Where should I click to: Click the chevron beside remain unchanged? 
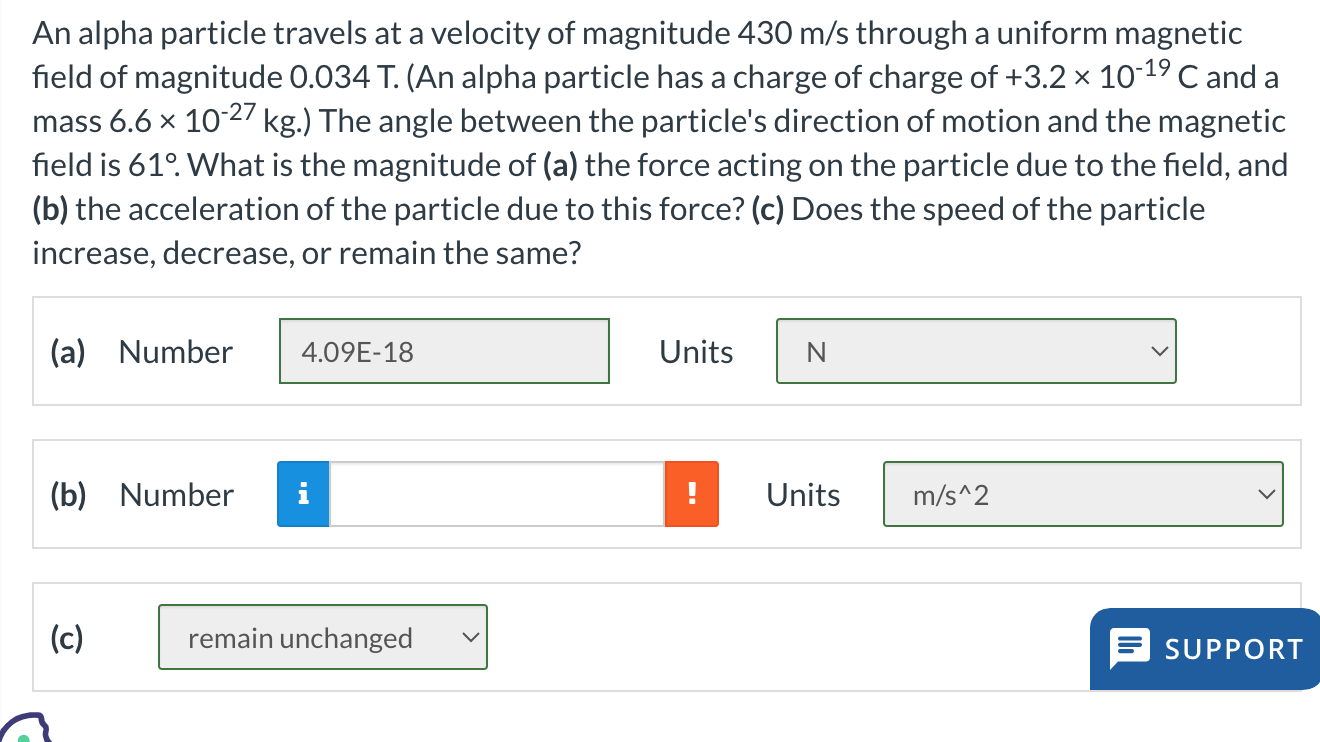click(x=470, y=637)
